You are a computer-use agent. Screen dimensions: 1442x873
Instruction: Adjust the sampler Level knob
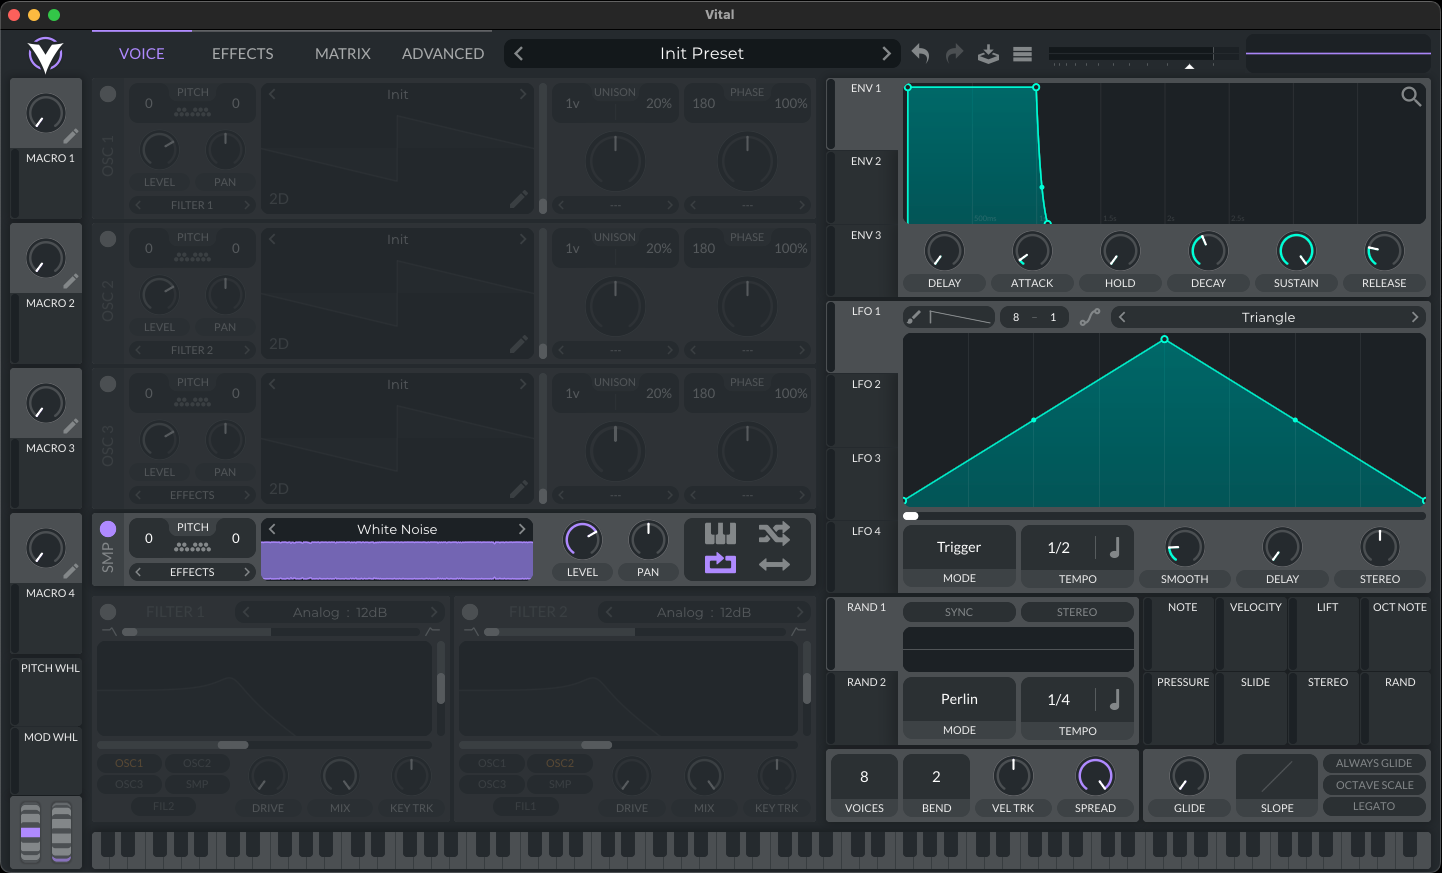582,540
